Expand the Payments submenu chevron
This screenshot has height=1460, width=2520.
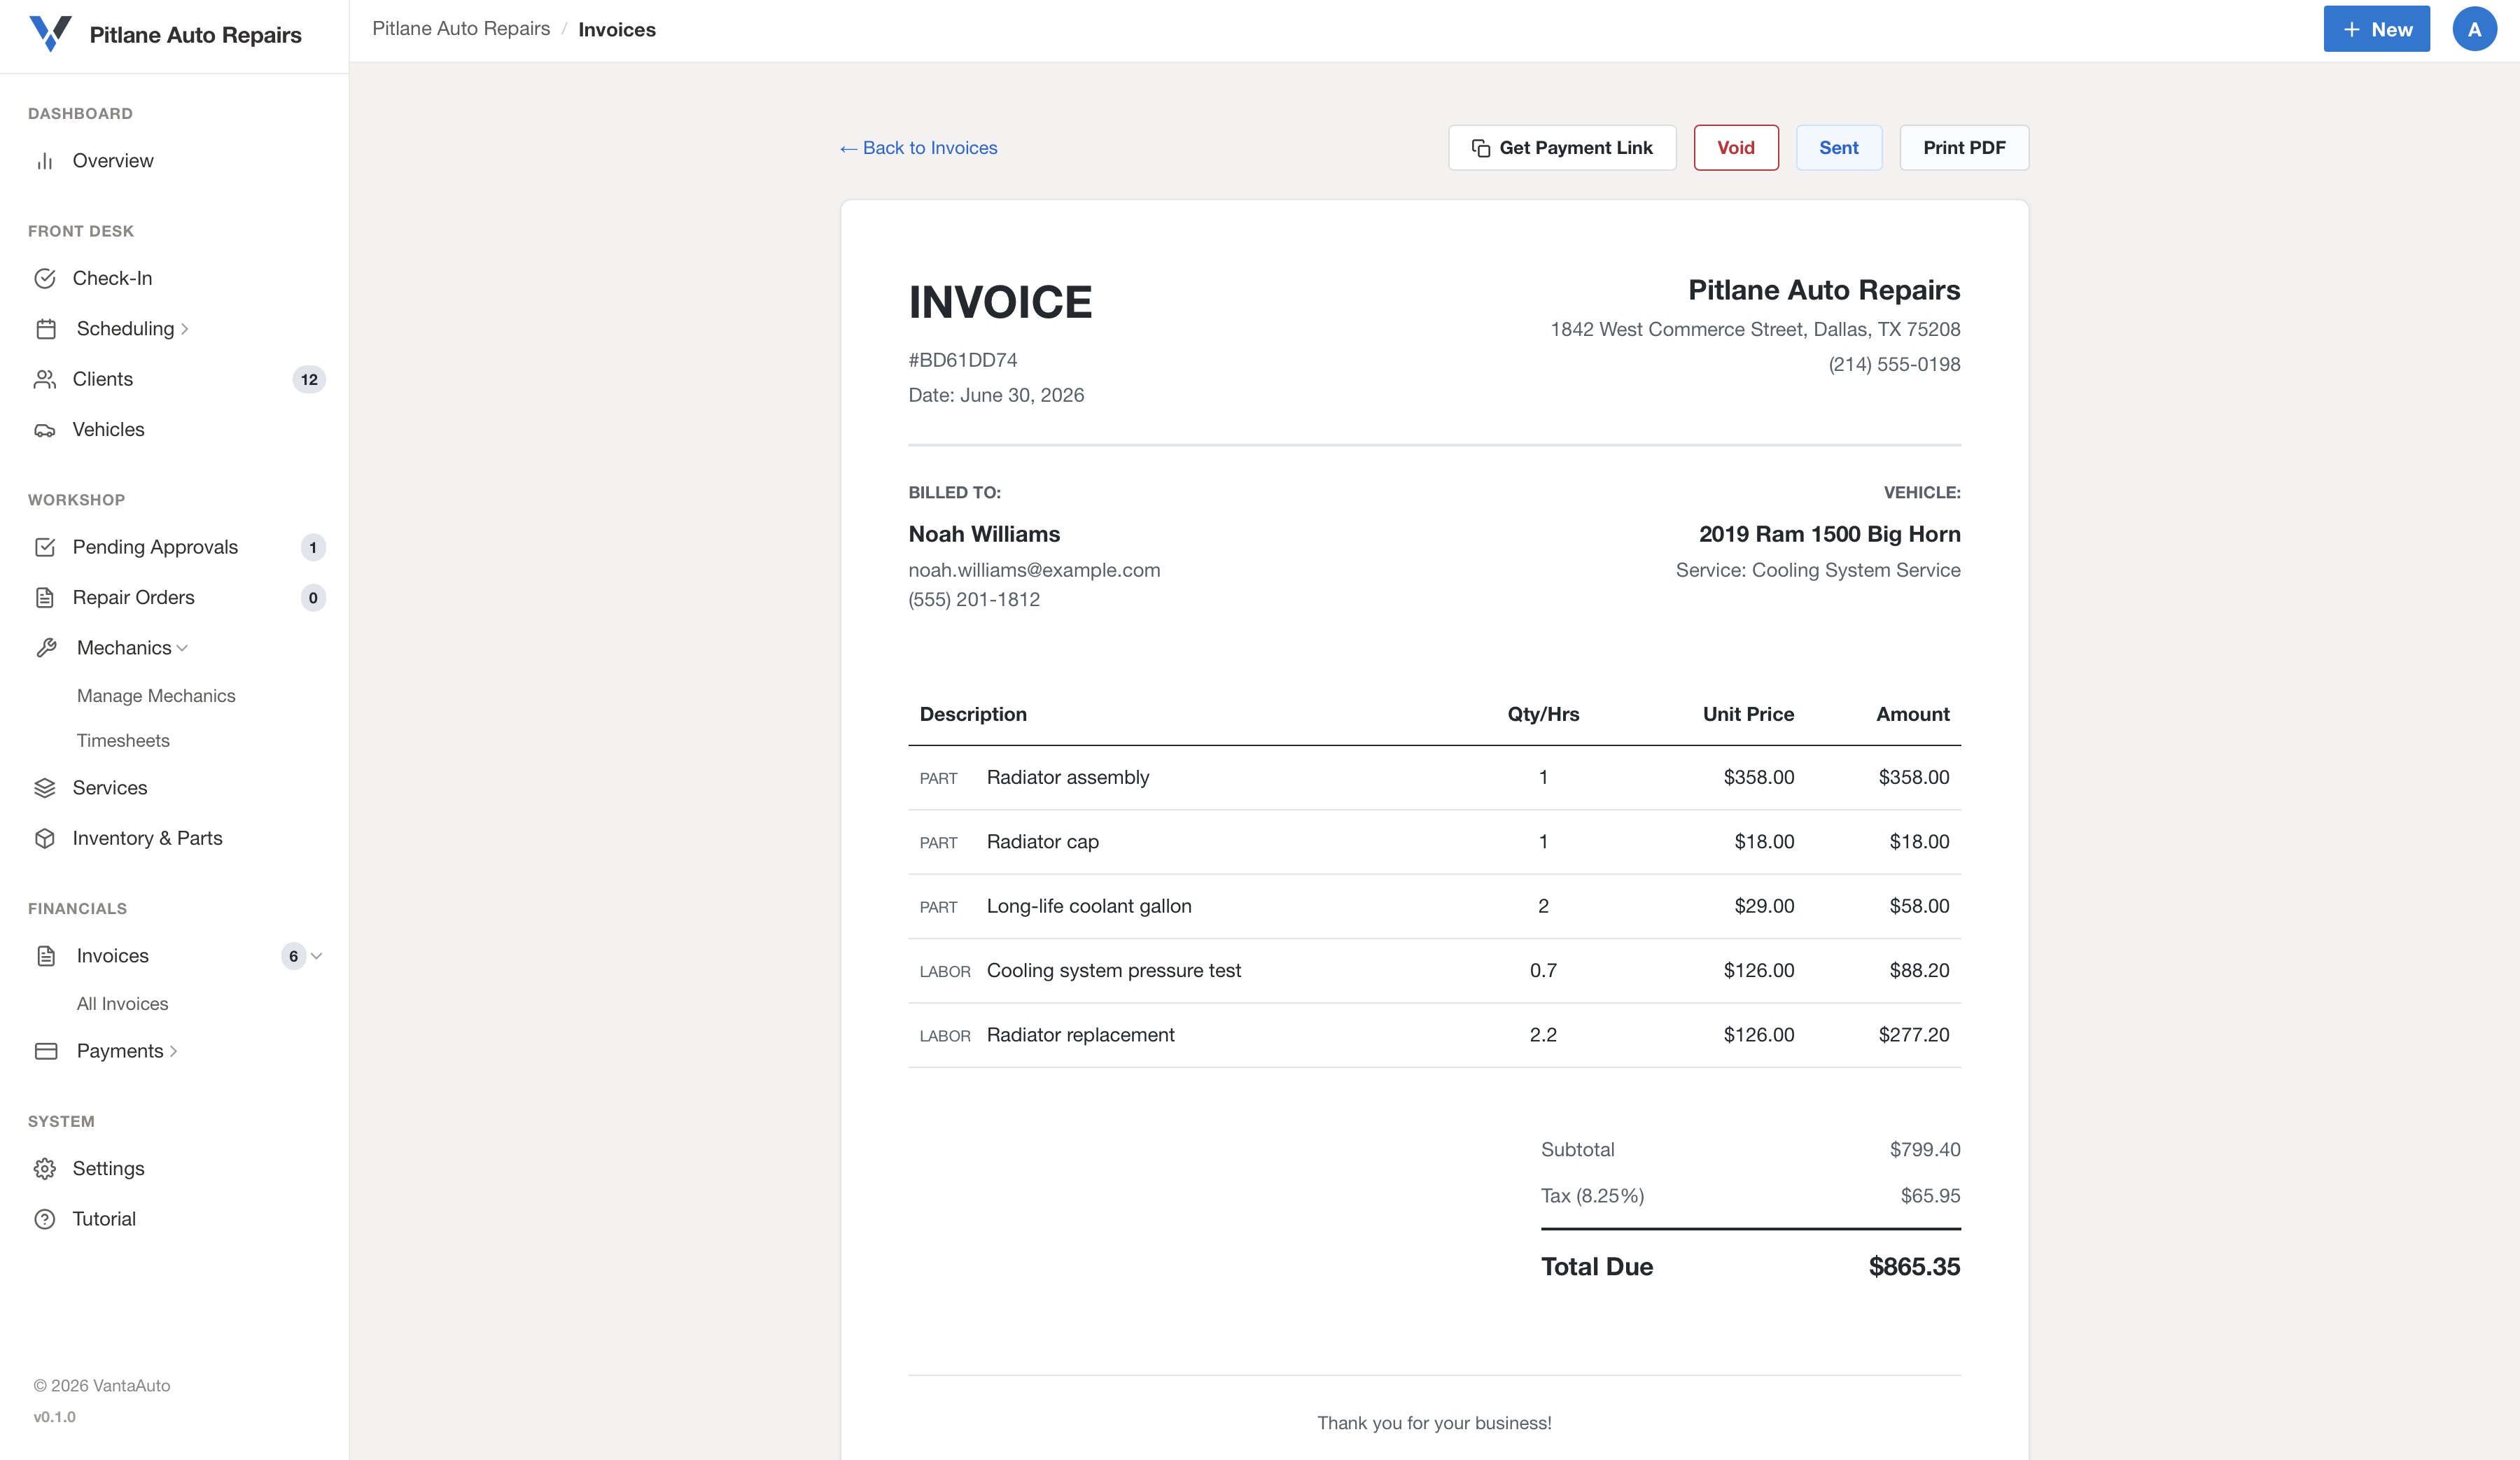pyautogui.click(x=174, y=1051)
